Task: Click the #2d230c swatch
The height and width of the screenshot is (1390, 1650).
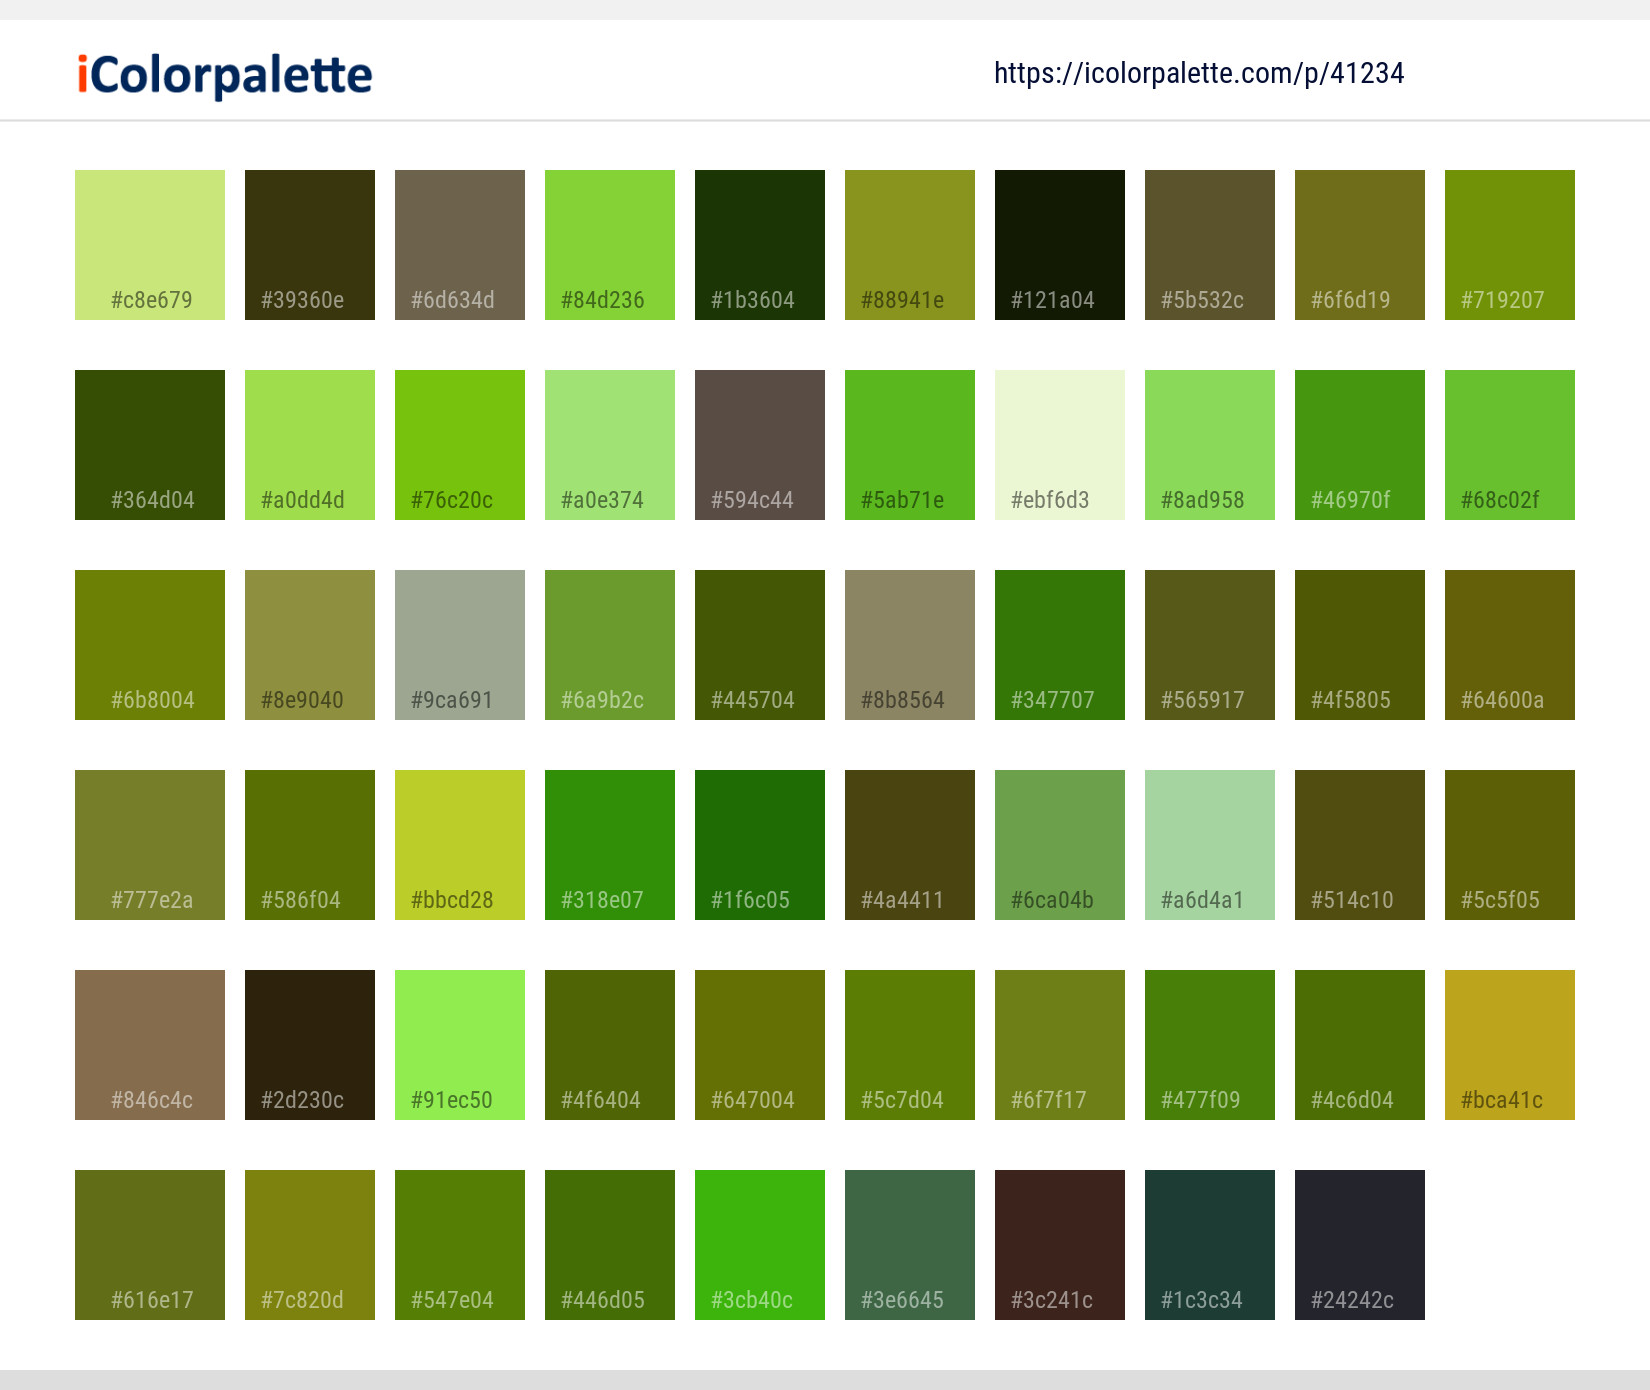Action: (310, 1045)
